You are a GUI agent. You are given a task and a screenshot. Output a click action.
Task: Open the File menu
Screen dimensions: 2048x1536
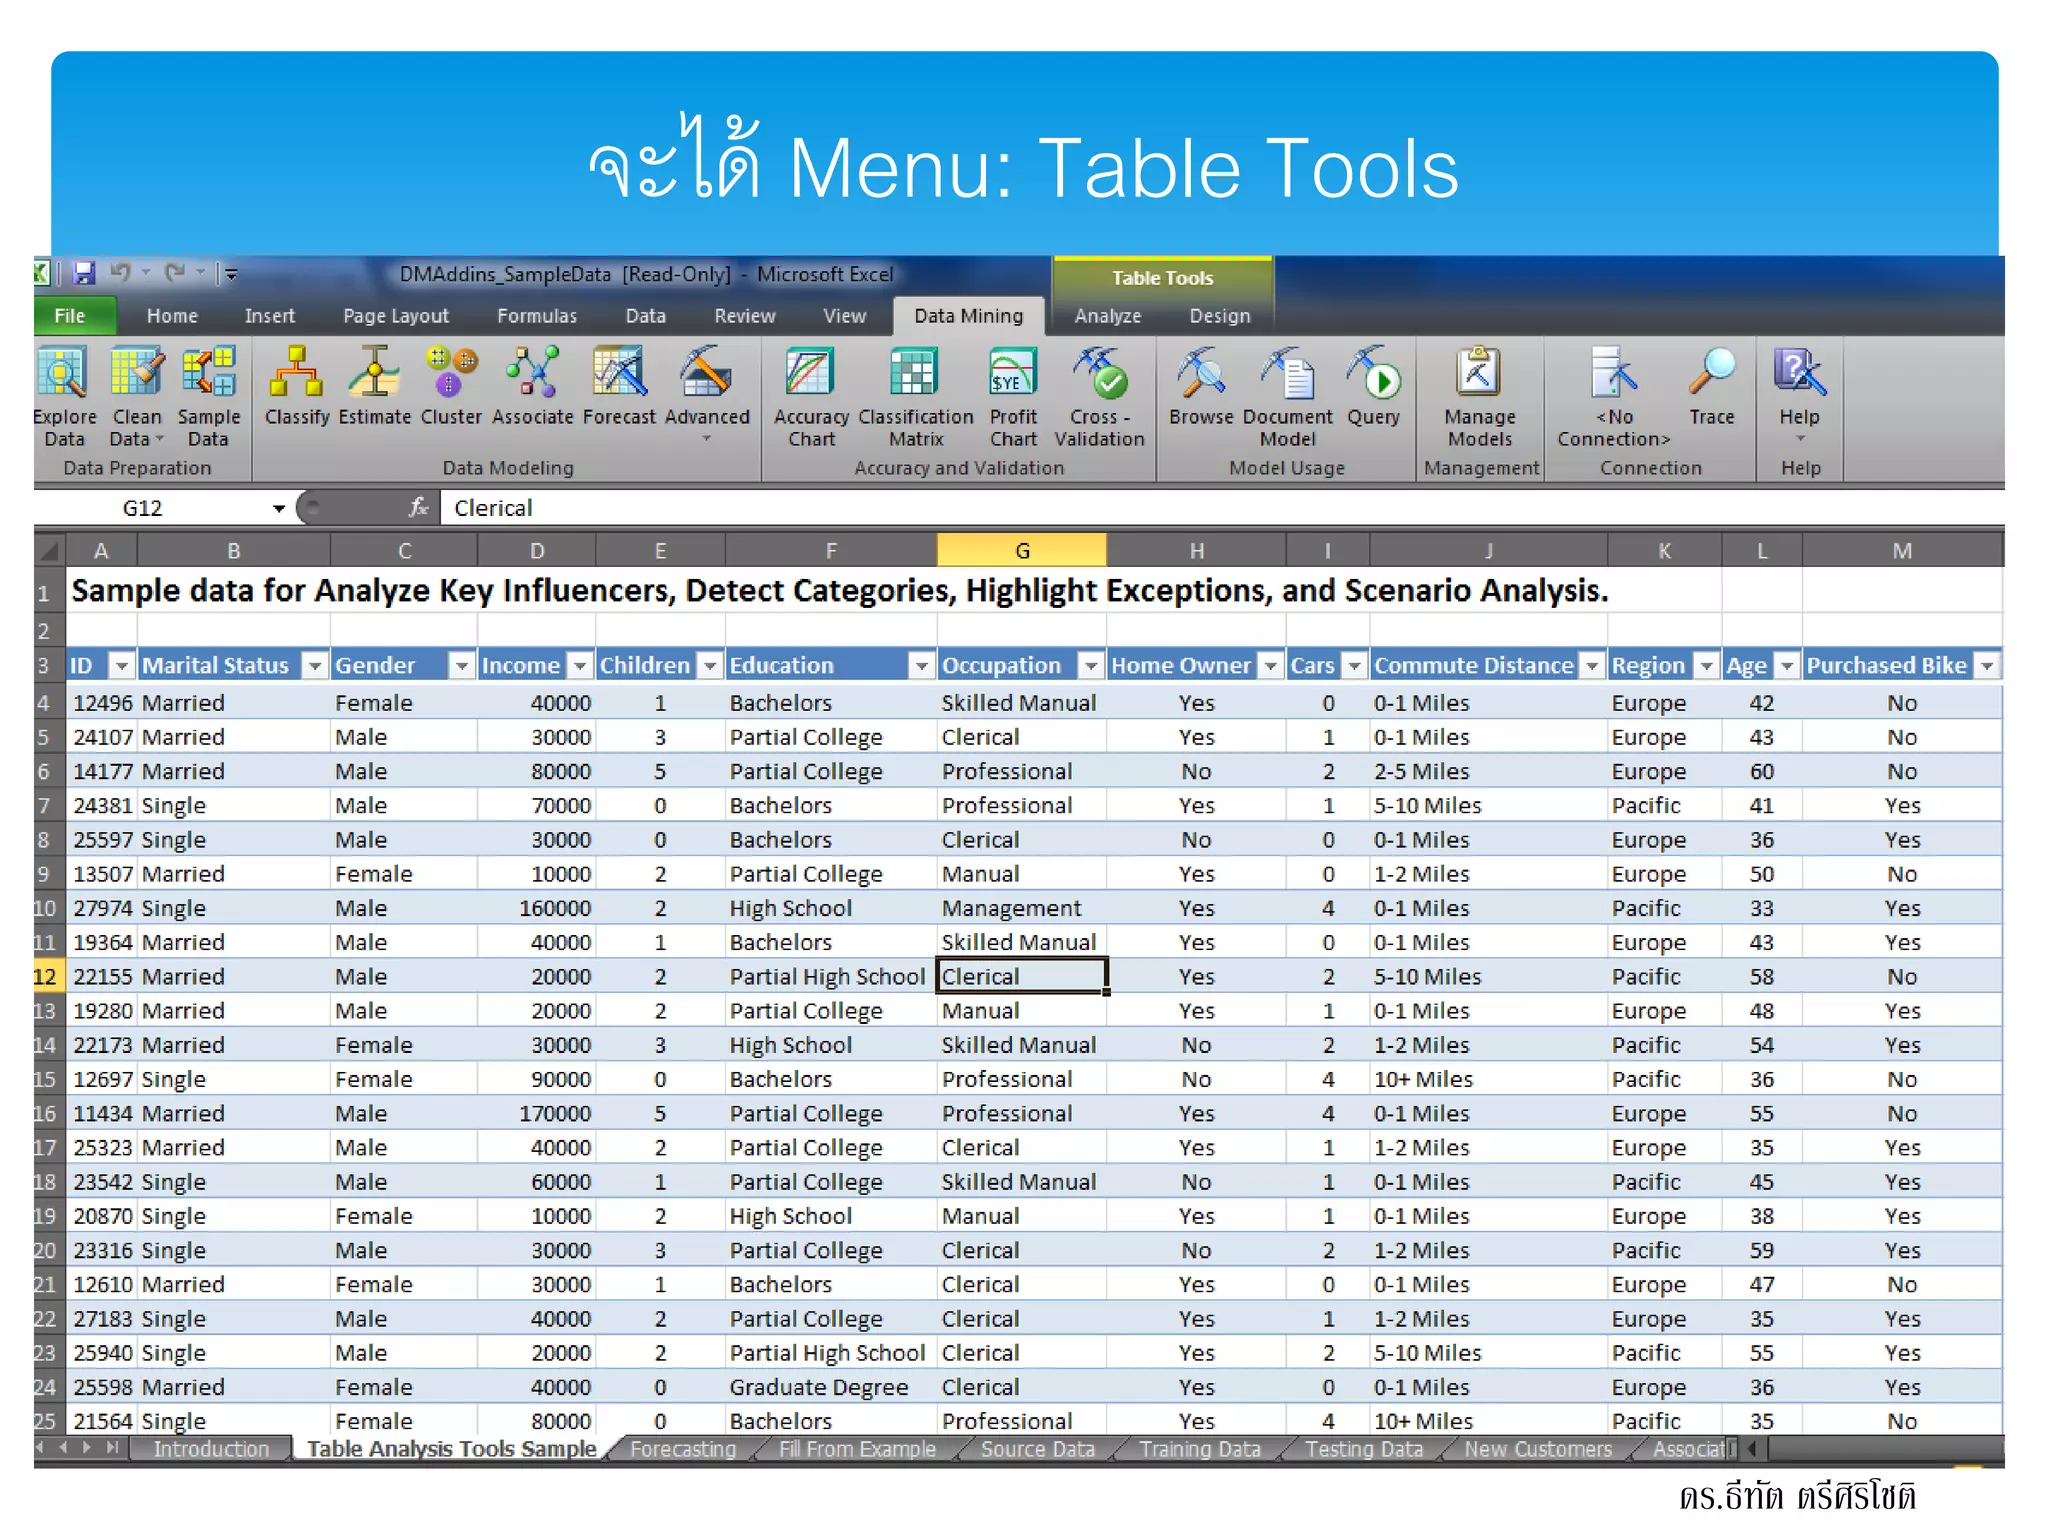coord(69,316)
